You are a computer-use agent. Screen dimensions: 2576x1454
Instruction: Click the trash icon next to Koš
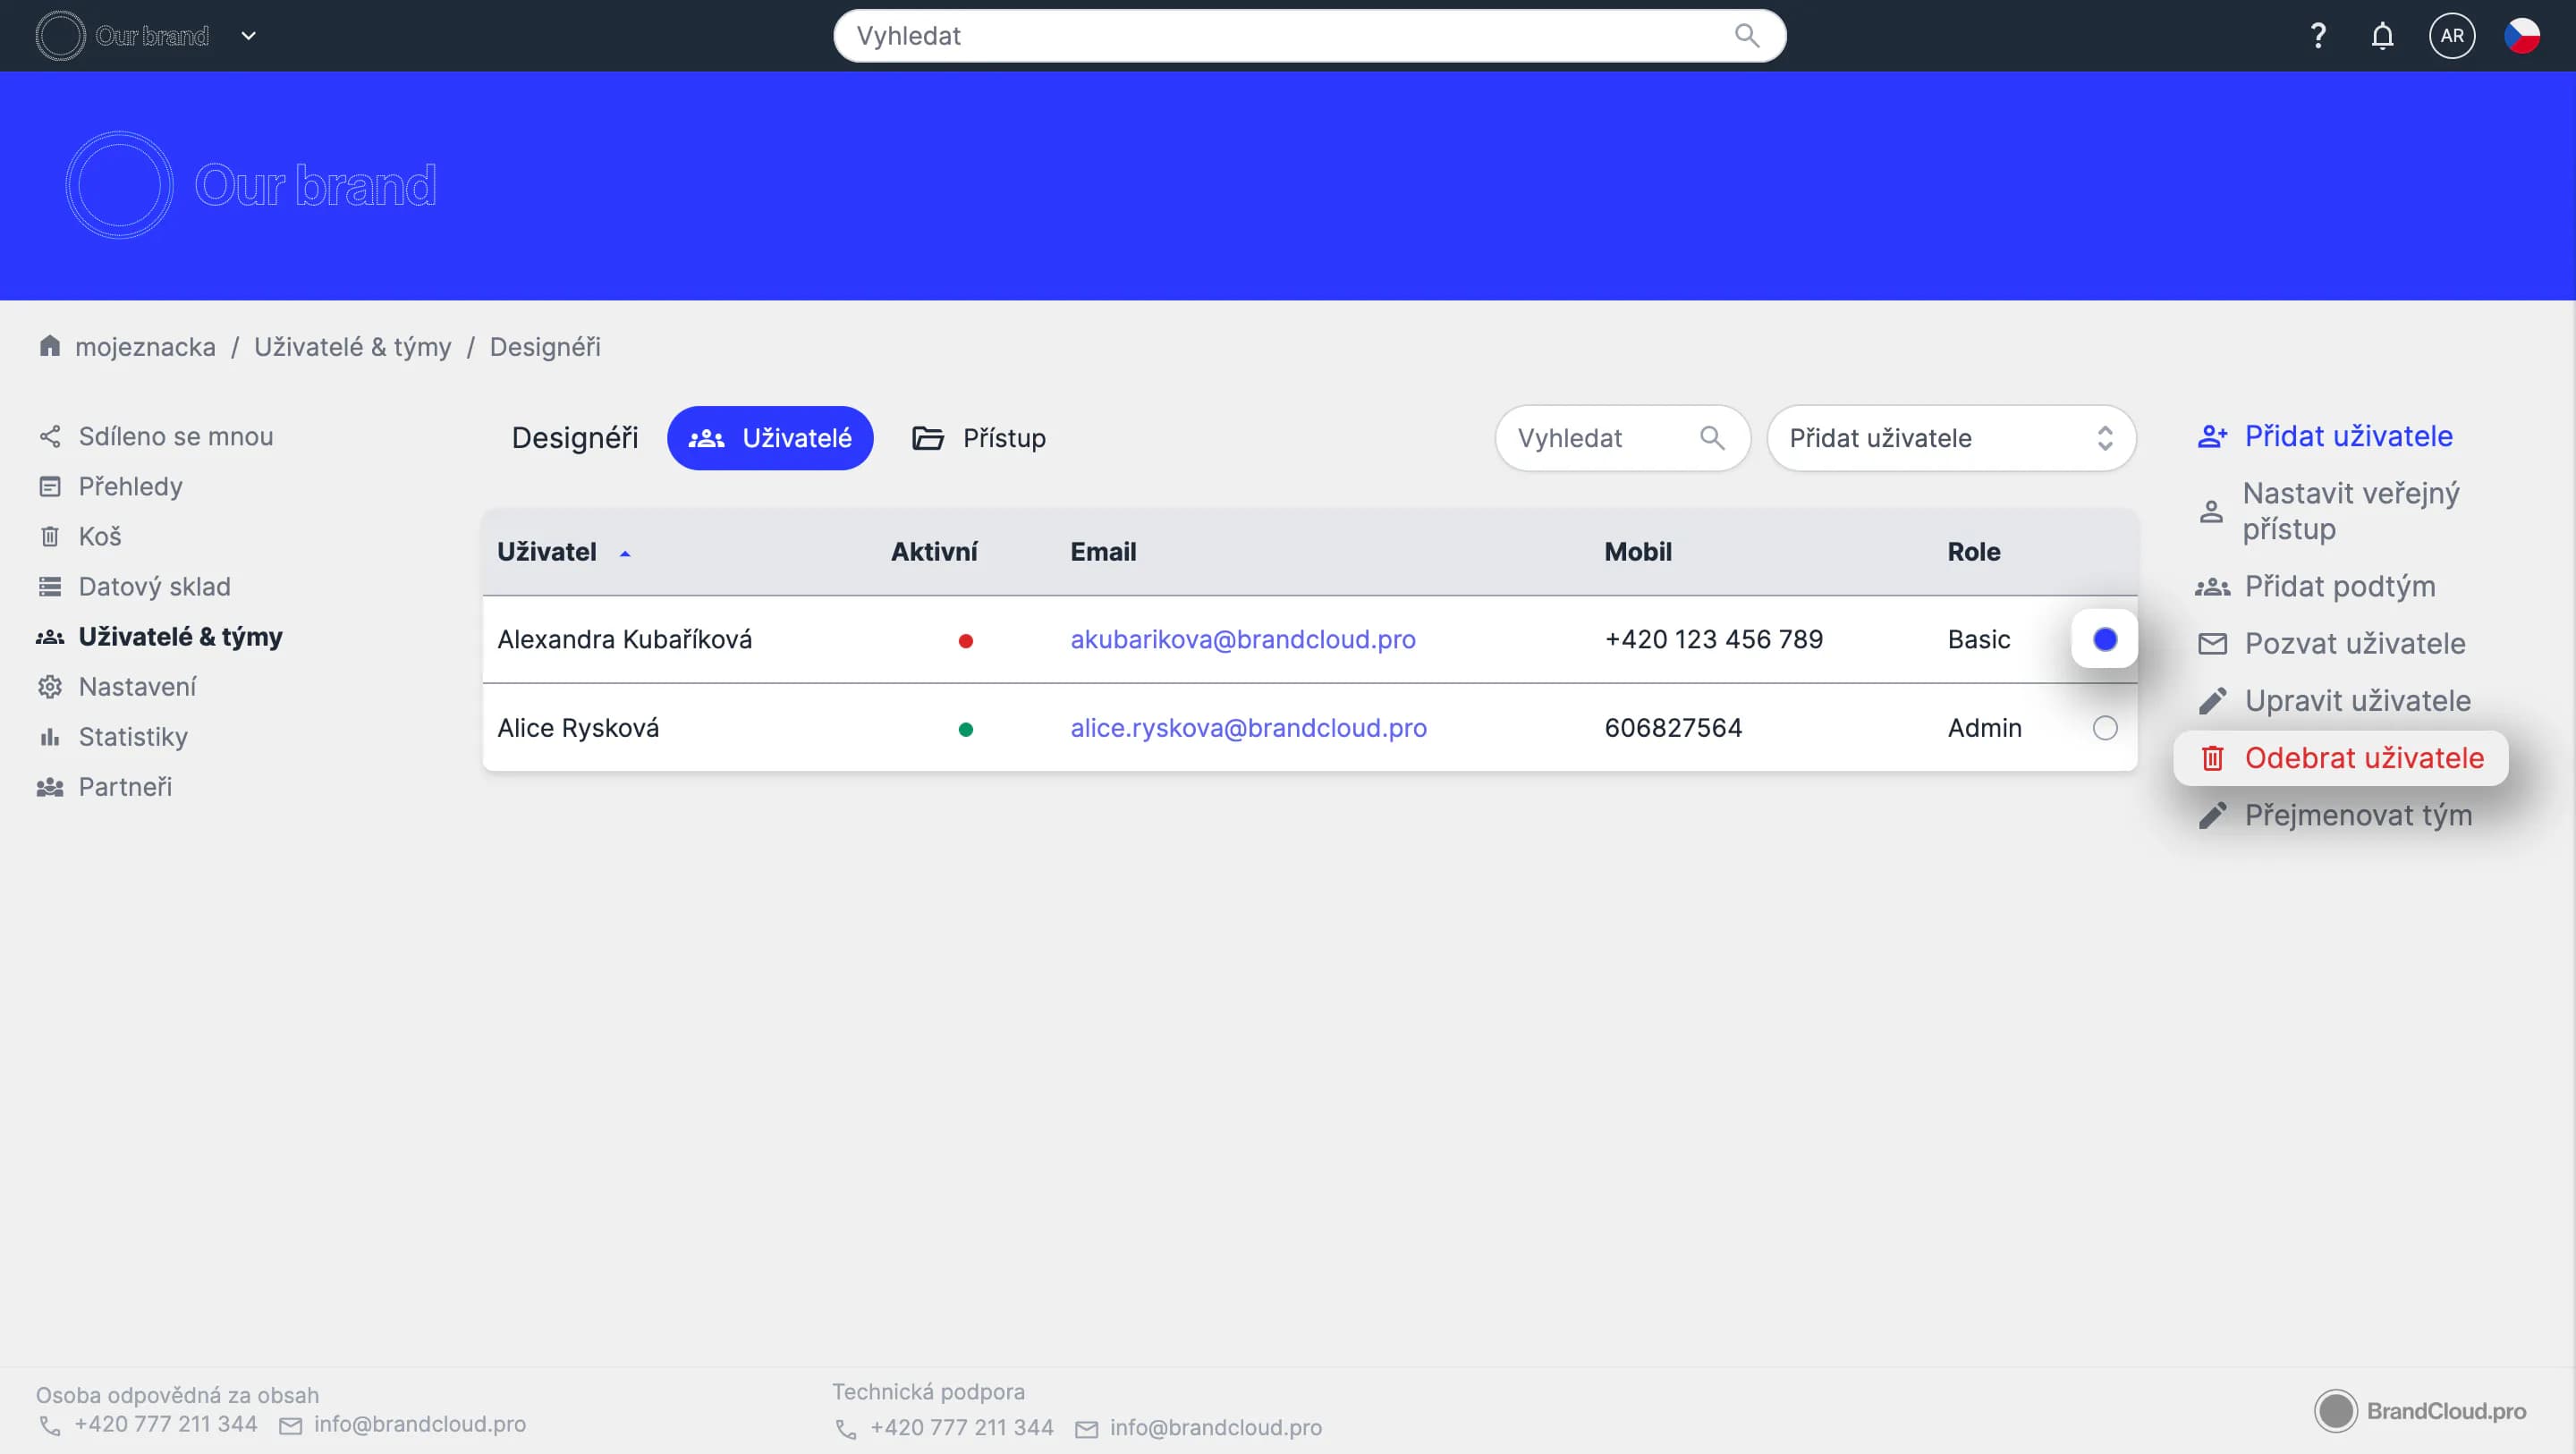coord(49,537)
